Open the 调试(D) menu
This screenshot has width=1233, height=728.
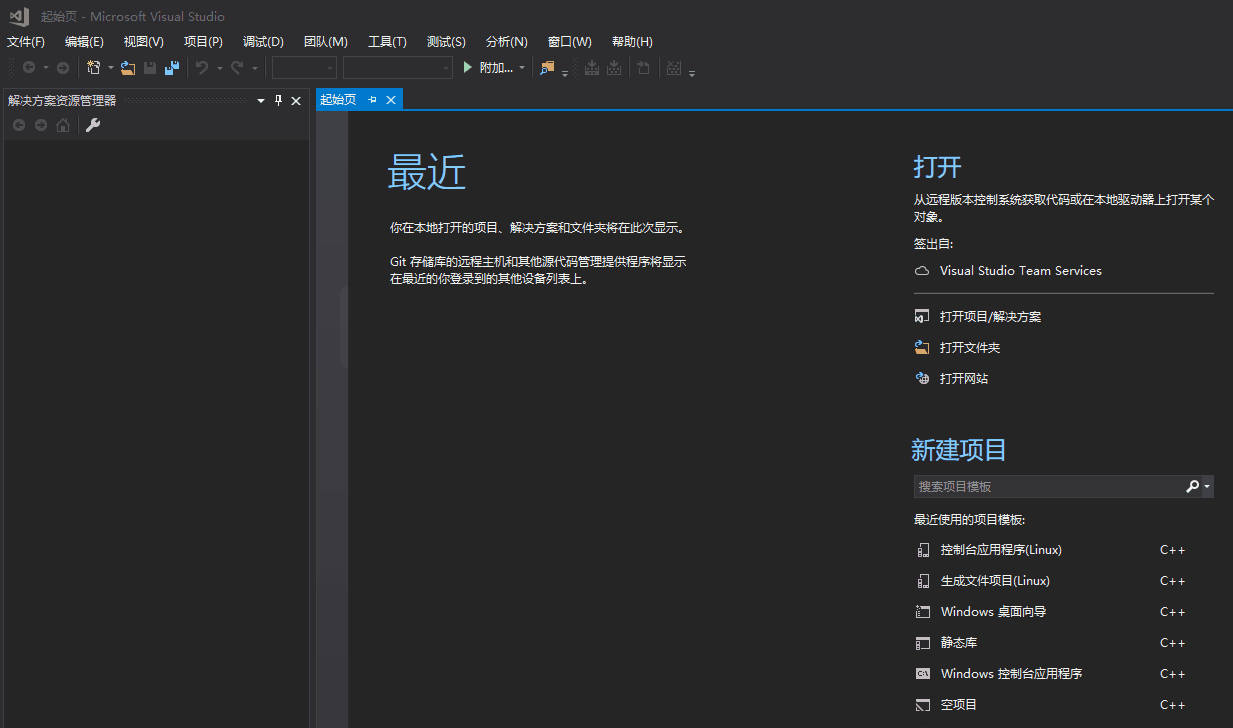coord(263,42)
